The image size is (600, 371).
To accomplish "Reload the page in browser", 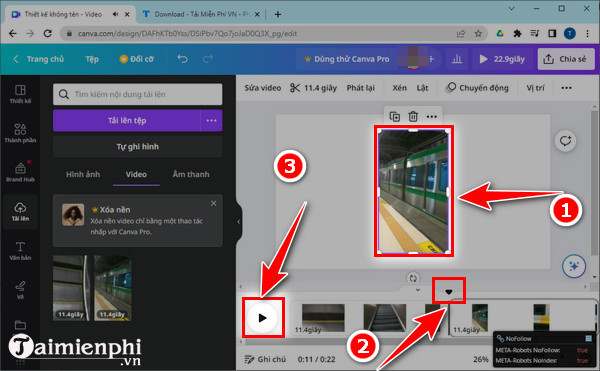I will coord(47,34).
